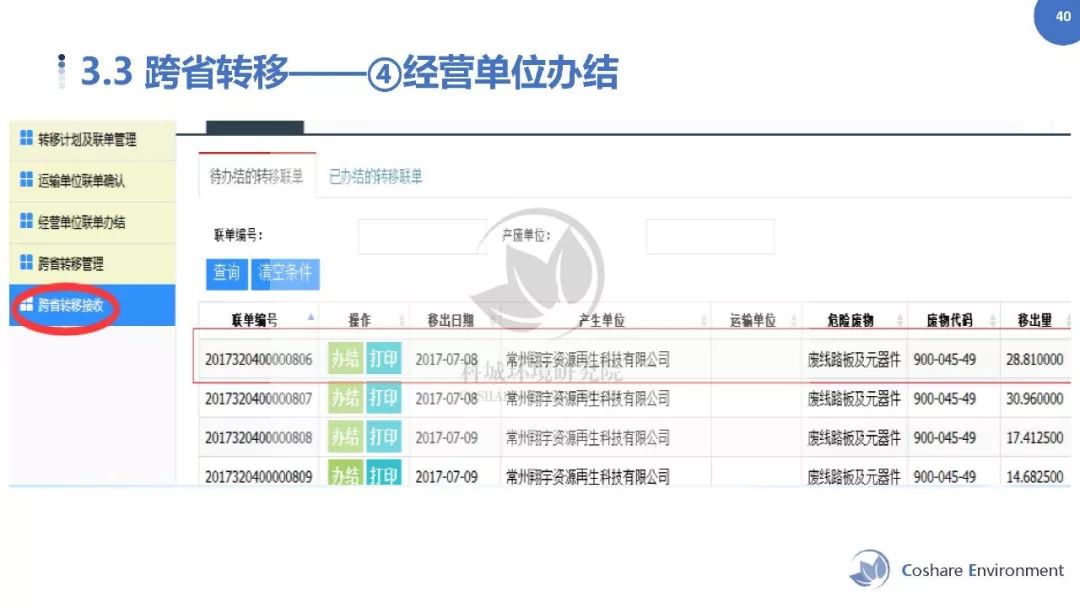
Task: Focus the 联单编号 input field
Action: pos(421,237)
